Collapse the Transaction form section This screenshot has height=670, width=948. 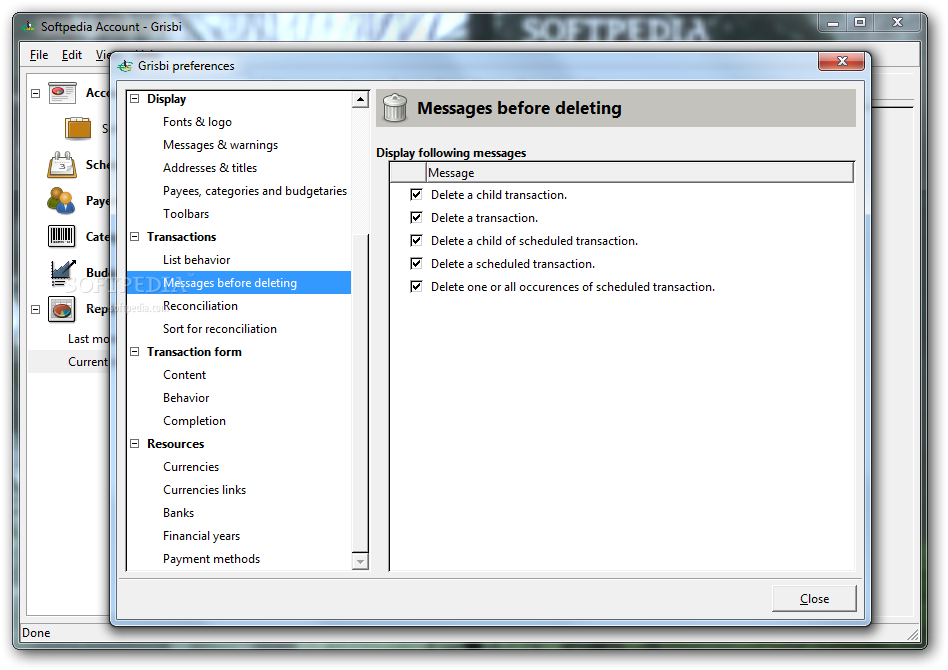click(x=135, y=351)
